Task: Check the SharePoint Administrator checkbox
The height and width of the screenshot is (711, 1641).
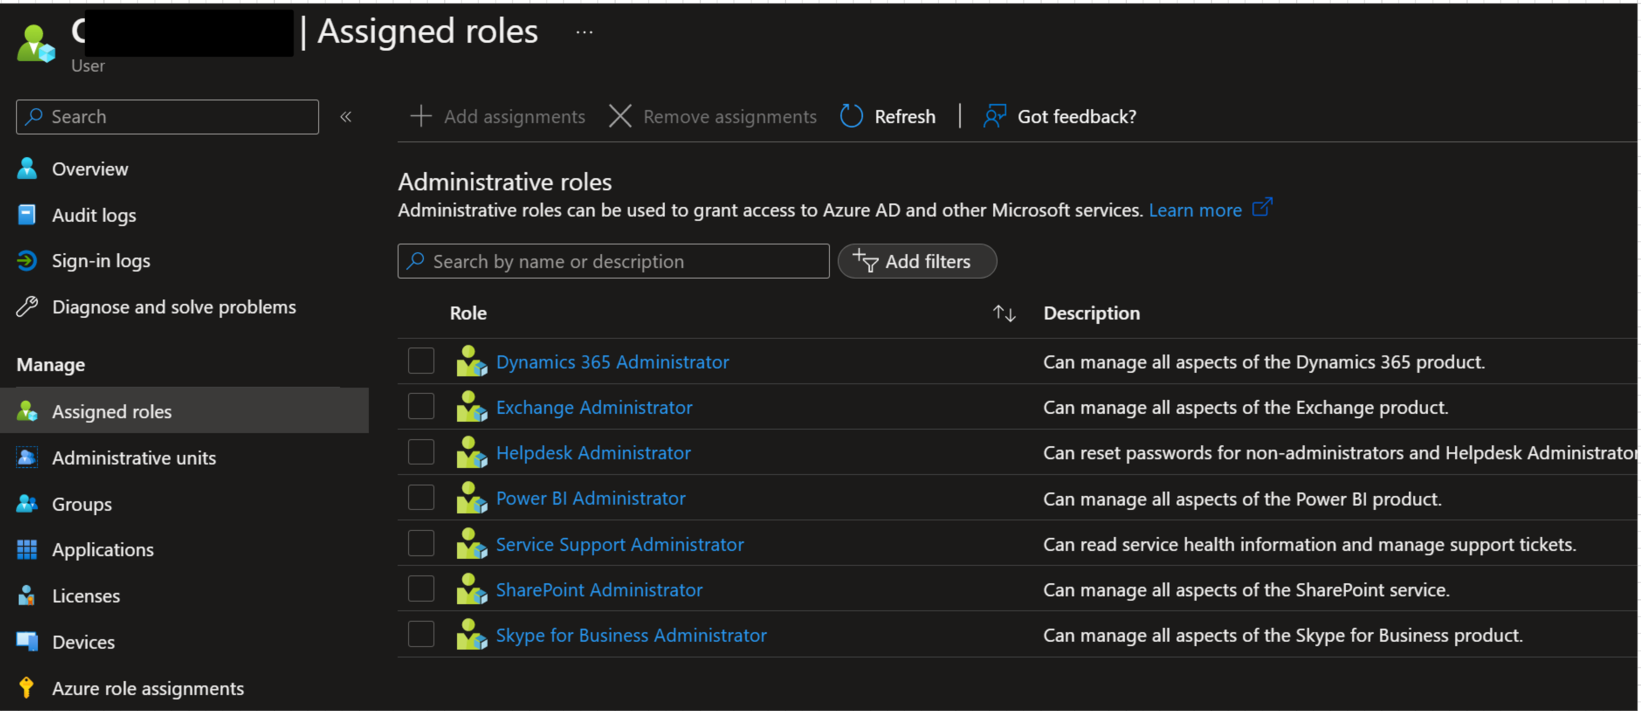Action: tap(421, 588)
